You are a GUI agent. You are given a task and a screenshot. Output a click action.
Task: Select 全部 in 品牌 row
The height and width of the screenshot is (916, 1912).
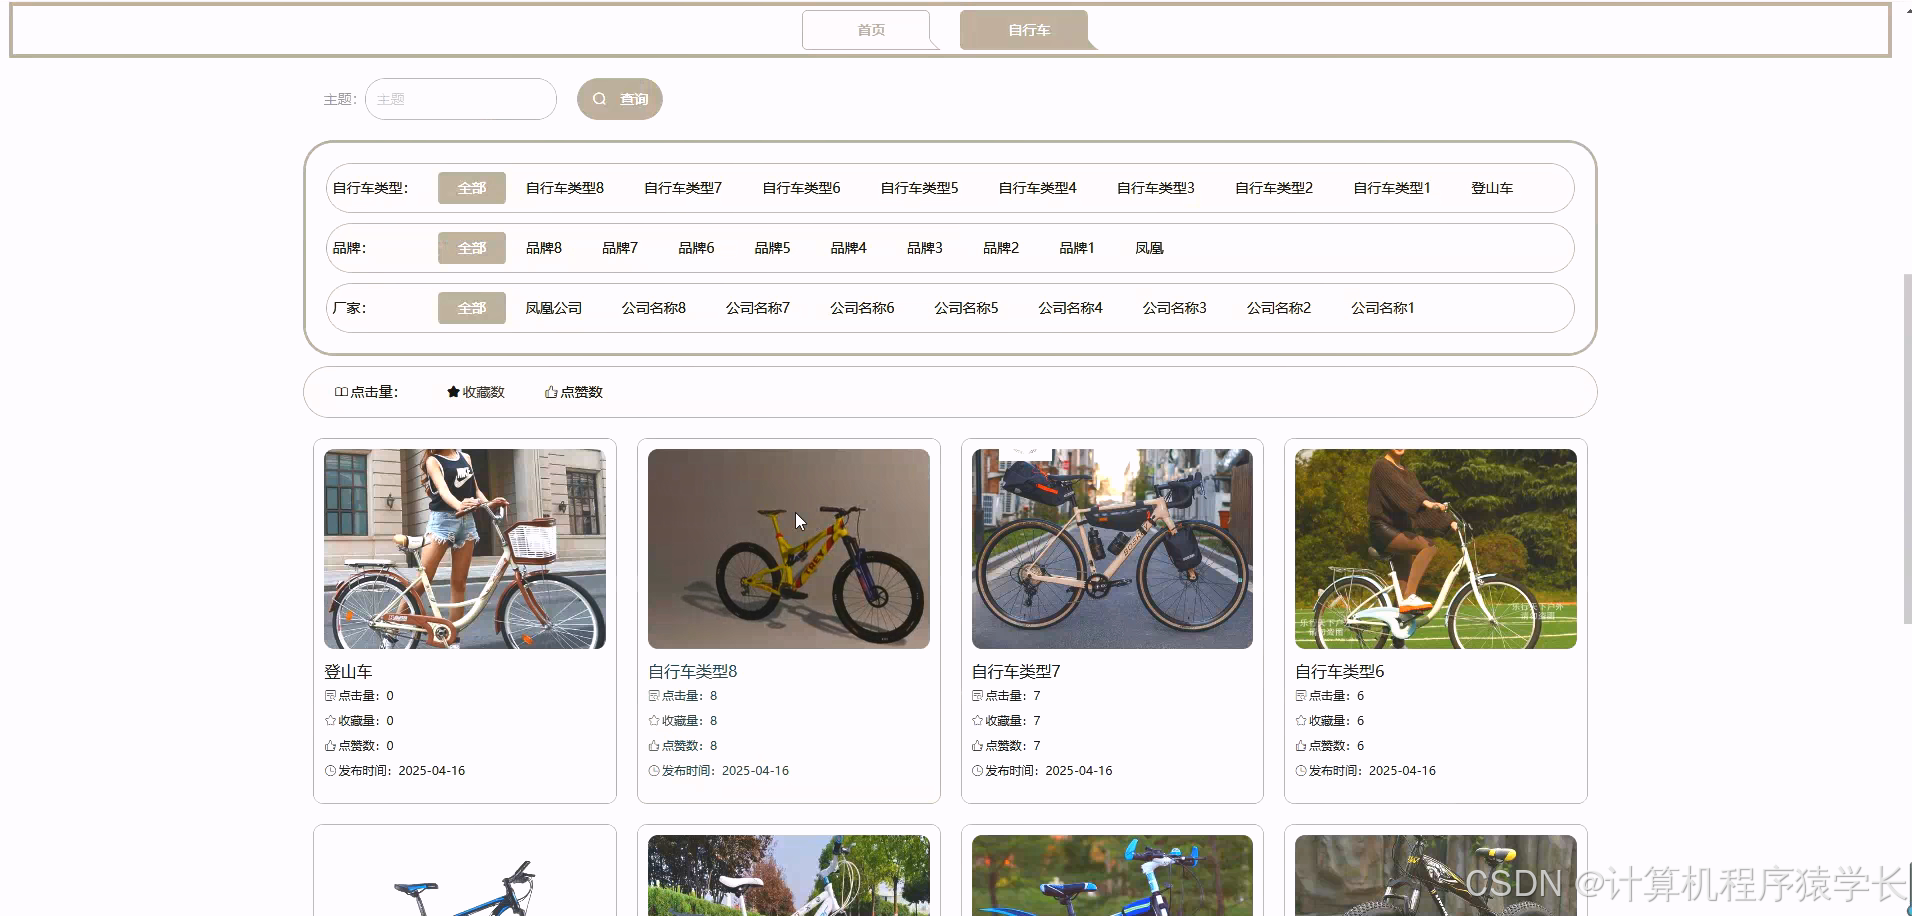coord(472,248)
